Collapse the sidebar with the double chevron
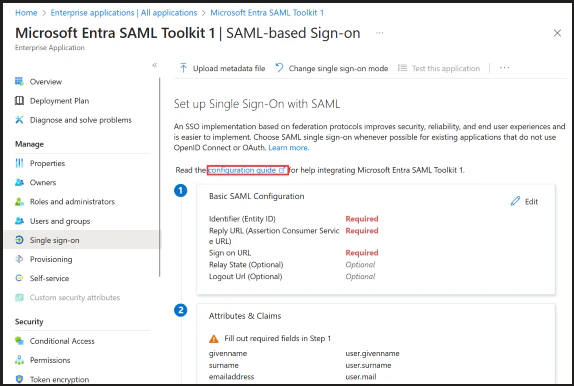Screen dimensions: 574x386 [x=154, y=65]
